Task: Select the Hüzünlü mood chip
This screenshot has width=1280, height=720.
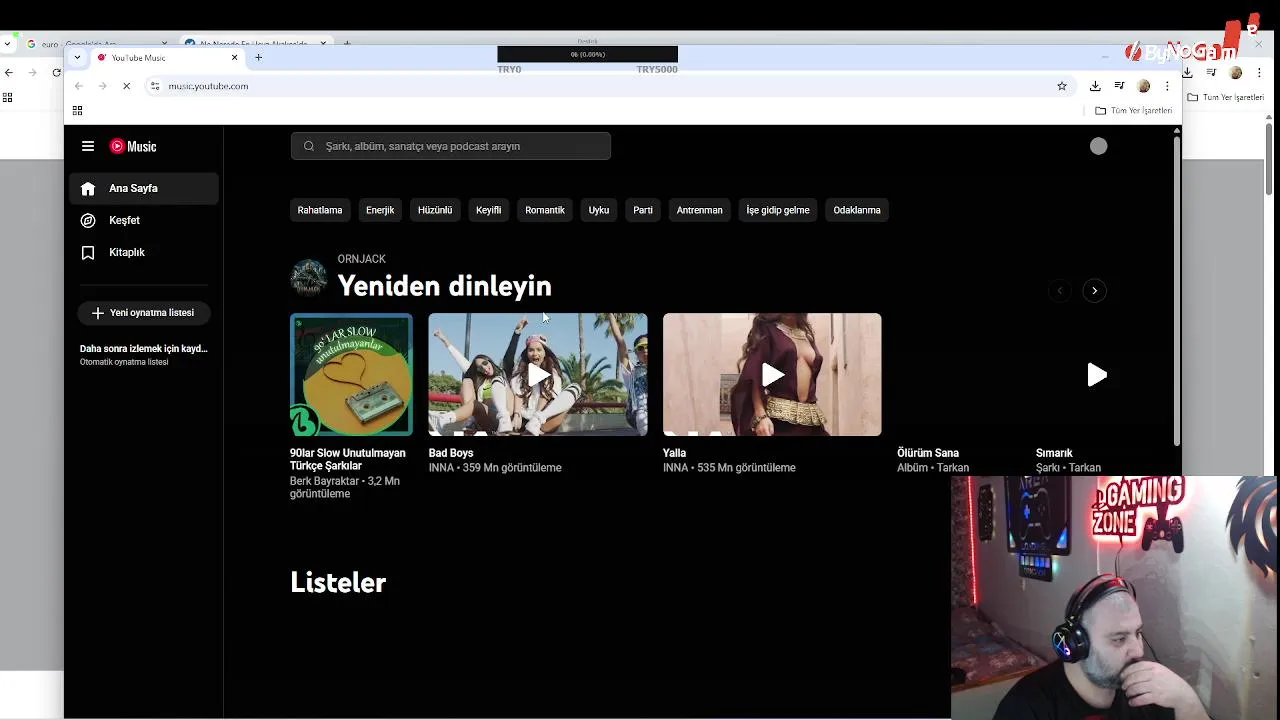Action: 435,210
